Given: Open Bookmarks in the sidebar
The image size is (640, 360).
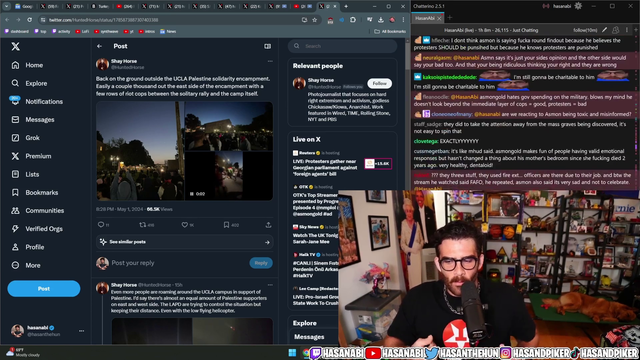Looking at the screenshot, I should (x=35, y=192).
